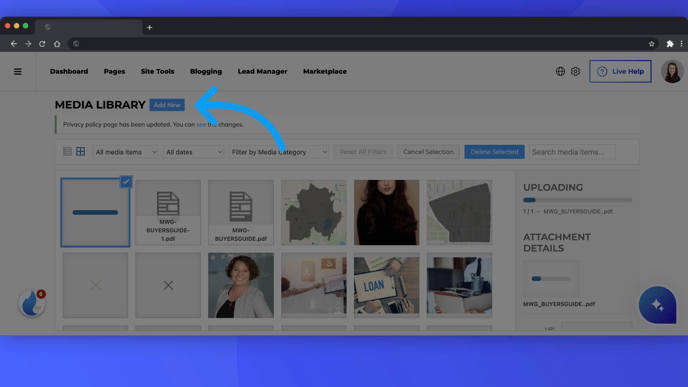
Task: Open Filter by Media Category dropdown
Action: (279, 152)
